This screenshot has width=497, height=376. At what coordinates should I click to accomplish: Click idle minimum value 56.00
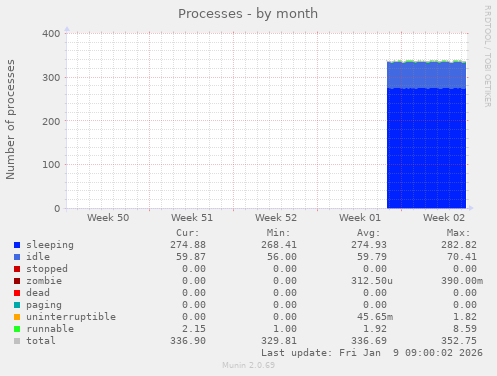pyautogui.click(x=282, y=257)
